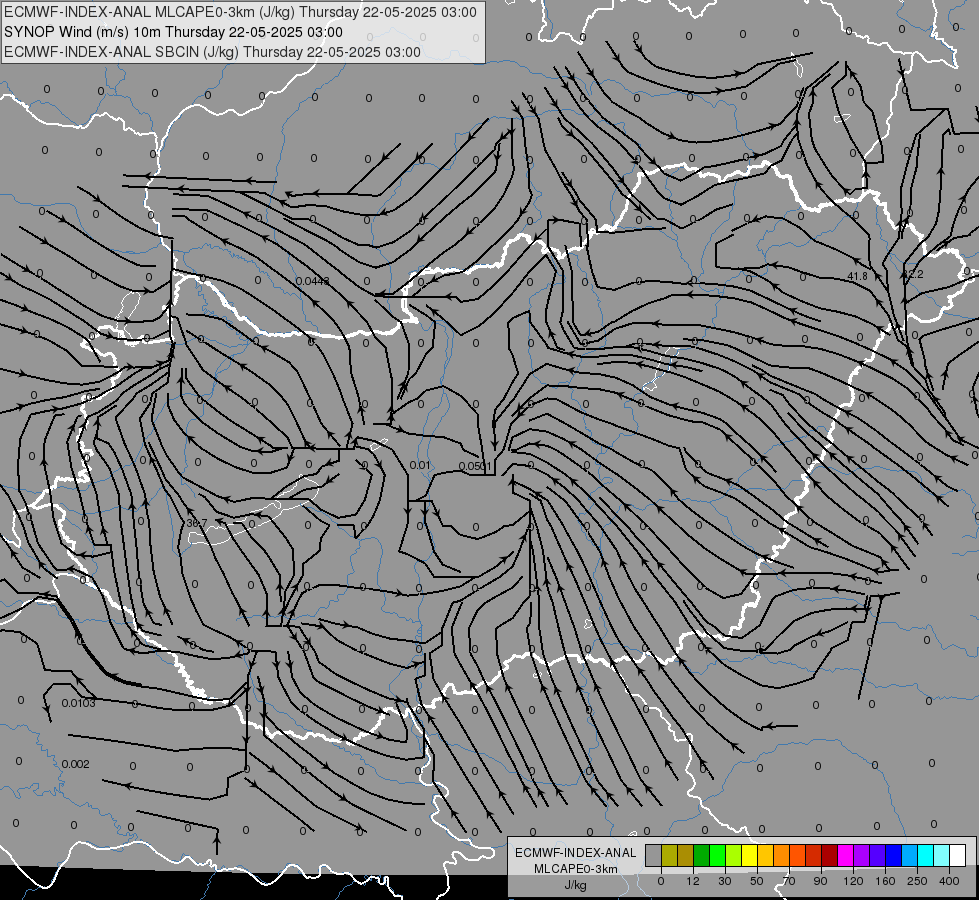Click the SYNOP Wind 10m title line
979x900 pixels.
pyautogui.click(x=173, y=32)
